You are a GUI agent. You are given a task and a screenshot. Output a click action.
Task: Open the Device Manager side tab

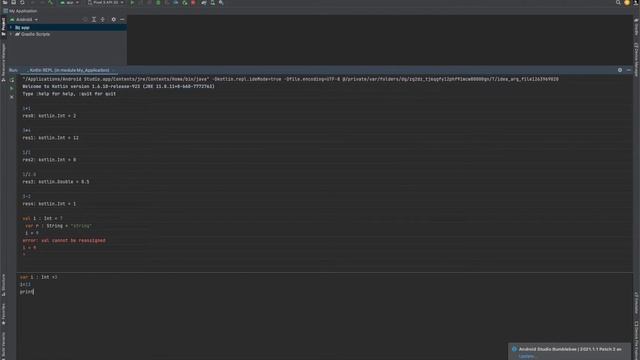click(x=636, y=60)
